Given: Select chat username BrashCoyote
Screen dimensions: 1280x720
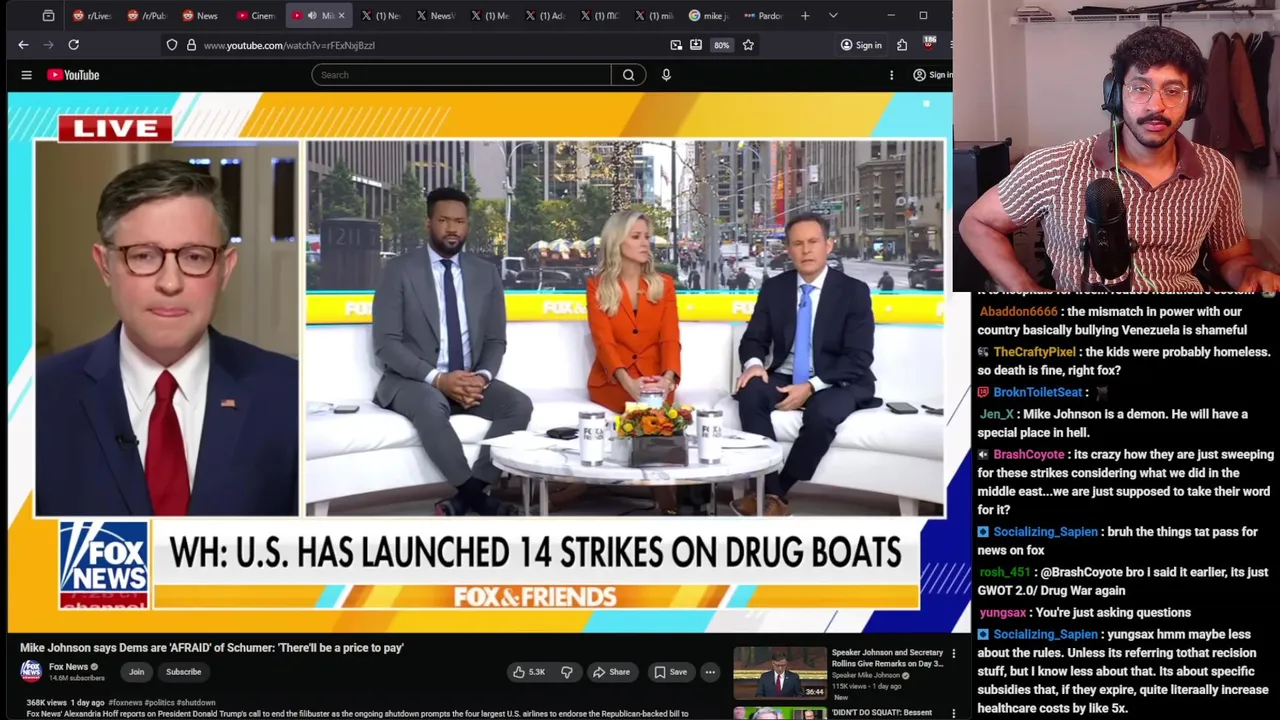Looking at the screenshot, I should coord(1029,454).
